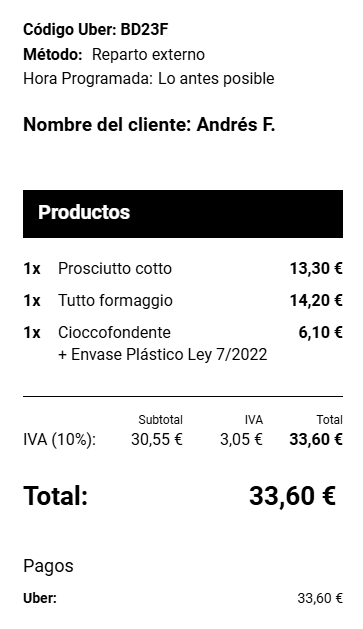
Task: Click the IVA (10%) row label
Action: 59,440
